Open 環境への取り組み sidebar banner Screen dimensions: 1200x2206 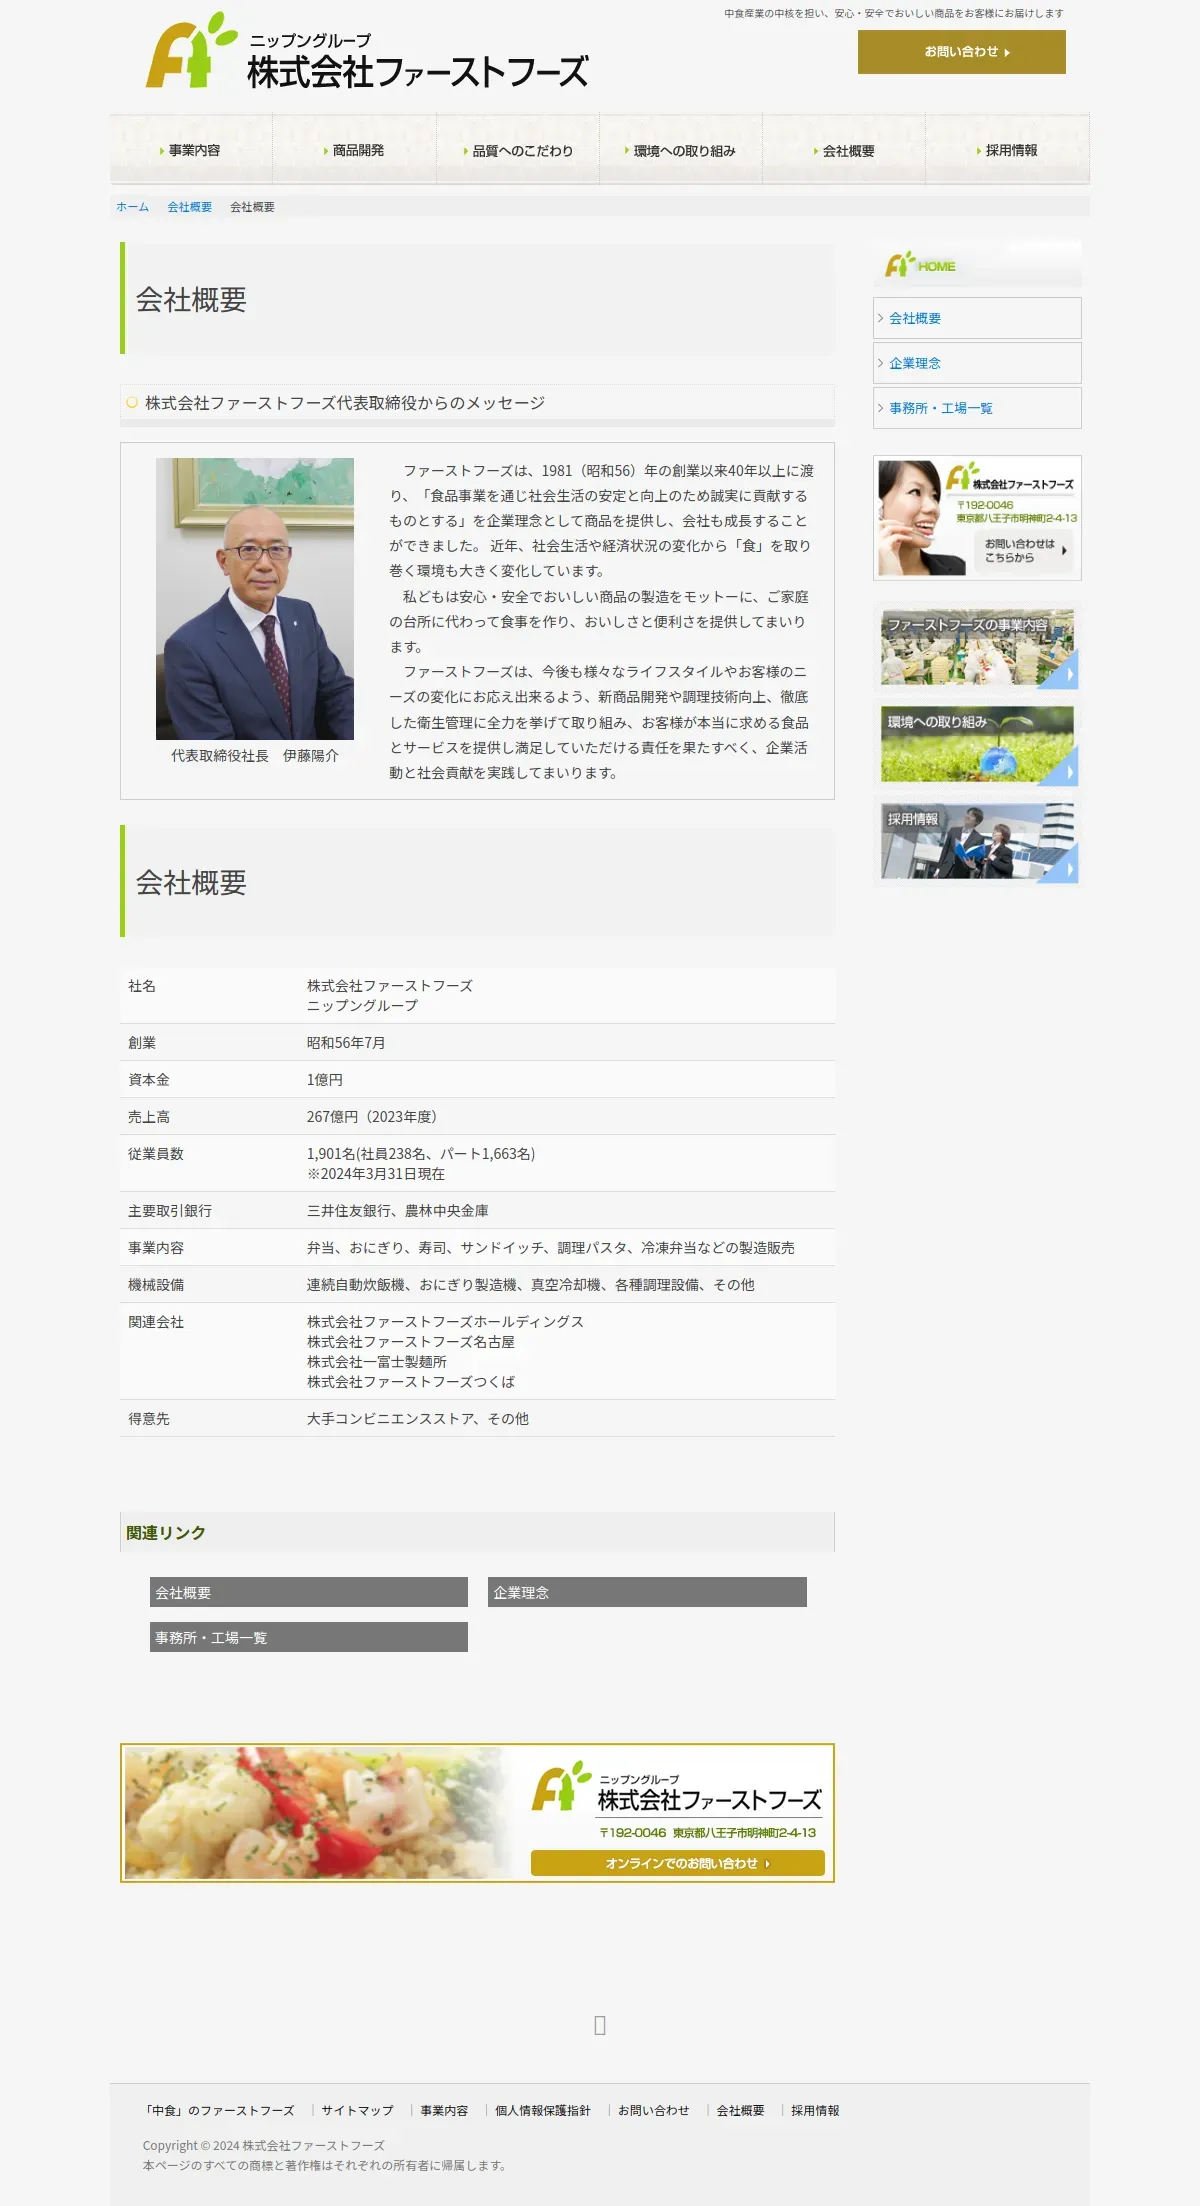[x=978, y=745]
